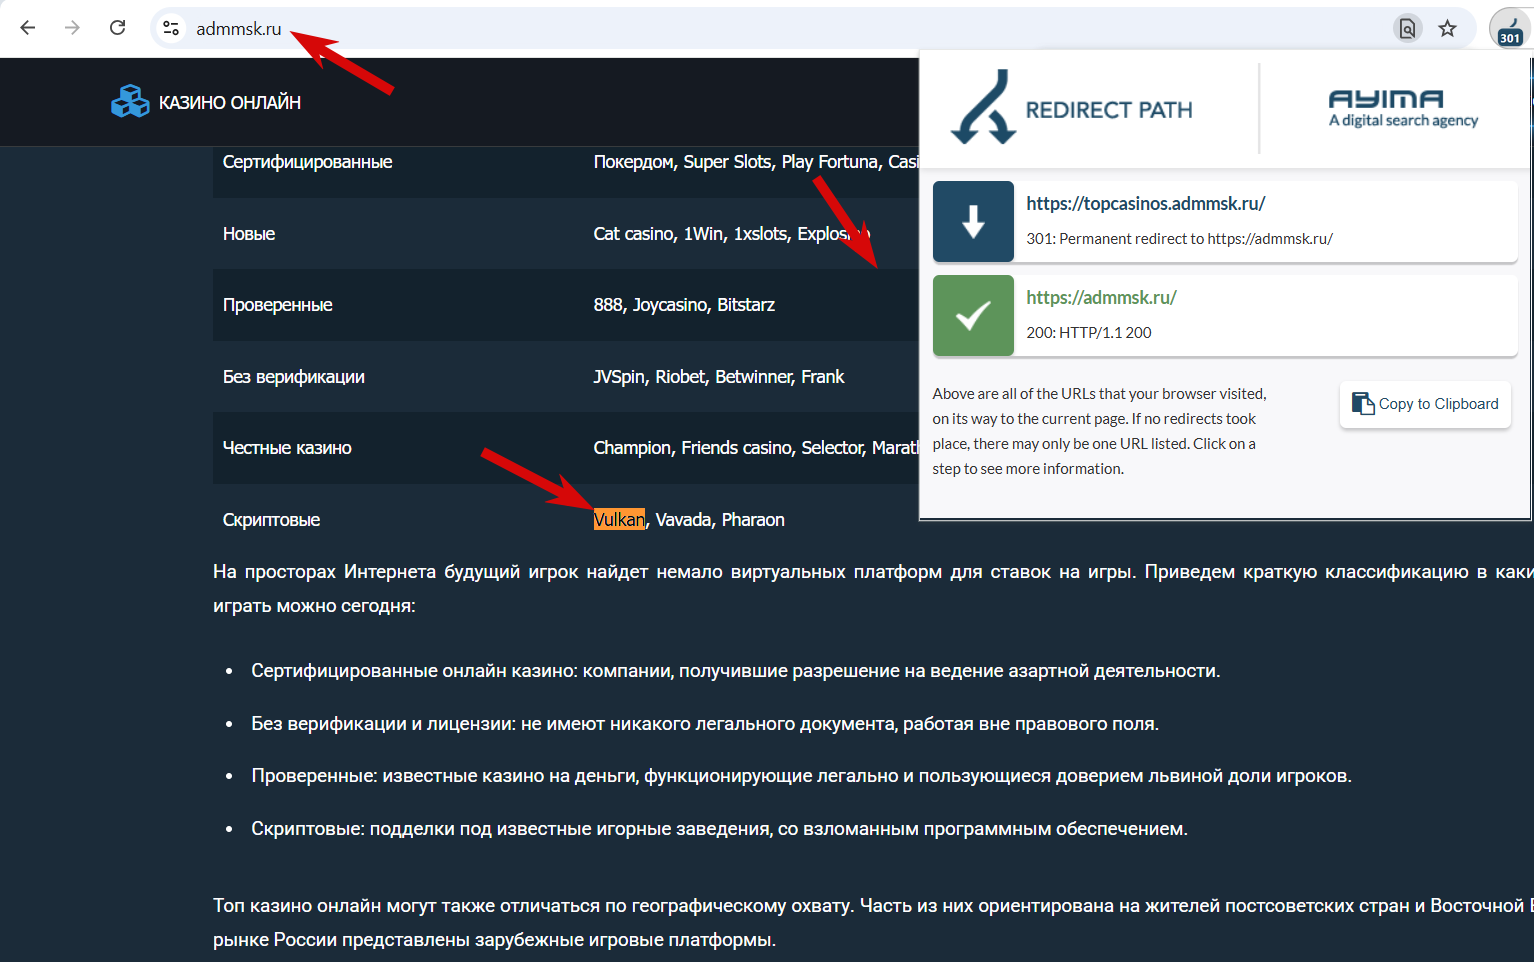The width and height of the screenshot is (1534, 962).
Task: Open the https://admmsk.ru/ final URL entry
Action: [1101, 298]
